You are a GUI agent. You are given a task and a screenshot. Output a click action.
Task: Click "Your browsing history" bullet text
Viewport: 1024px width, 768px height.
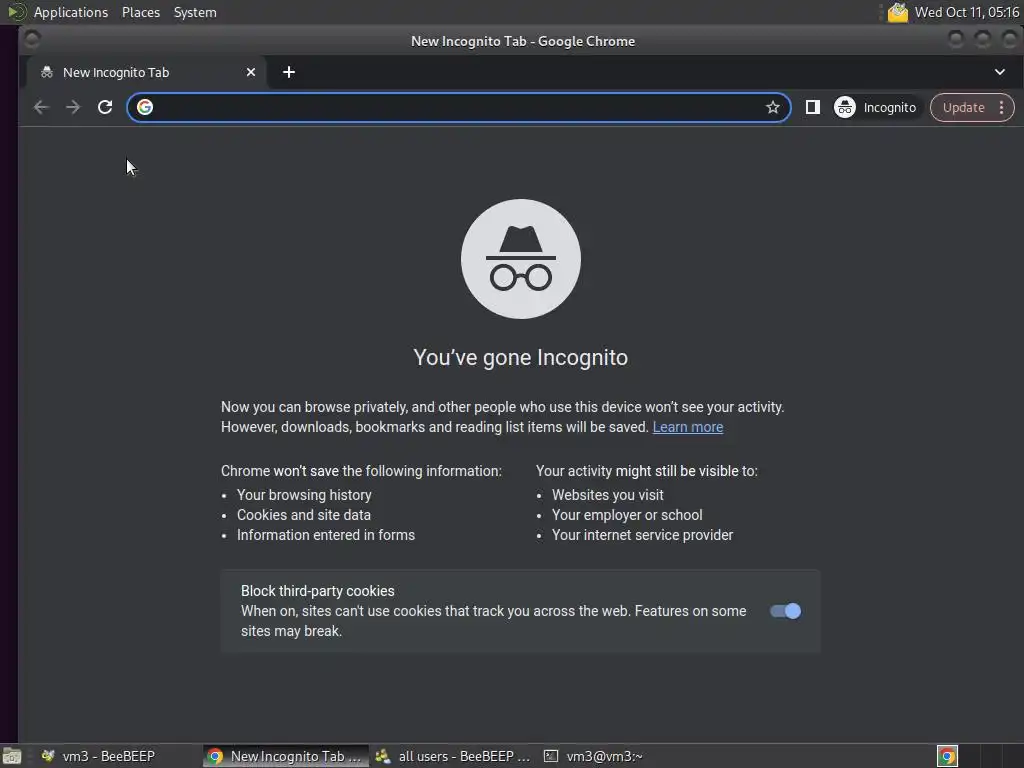[x=304, y=495]
